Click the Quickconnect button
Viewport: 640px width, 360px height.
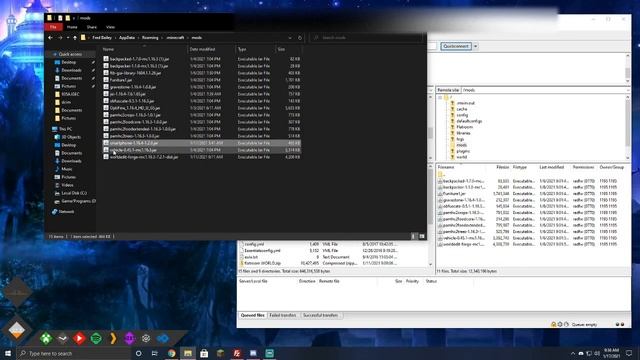[x=456, y=46]
